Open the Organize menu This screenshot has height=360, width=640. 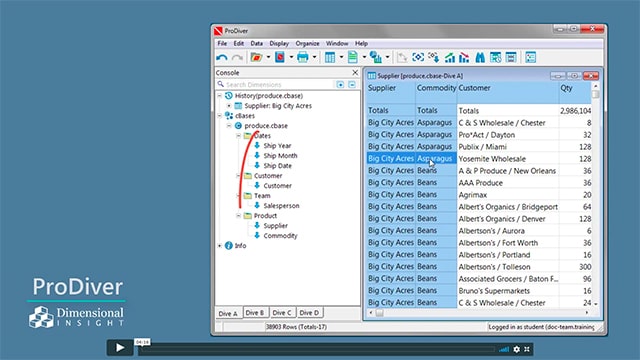[307, 43]
